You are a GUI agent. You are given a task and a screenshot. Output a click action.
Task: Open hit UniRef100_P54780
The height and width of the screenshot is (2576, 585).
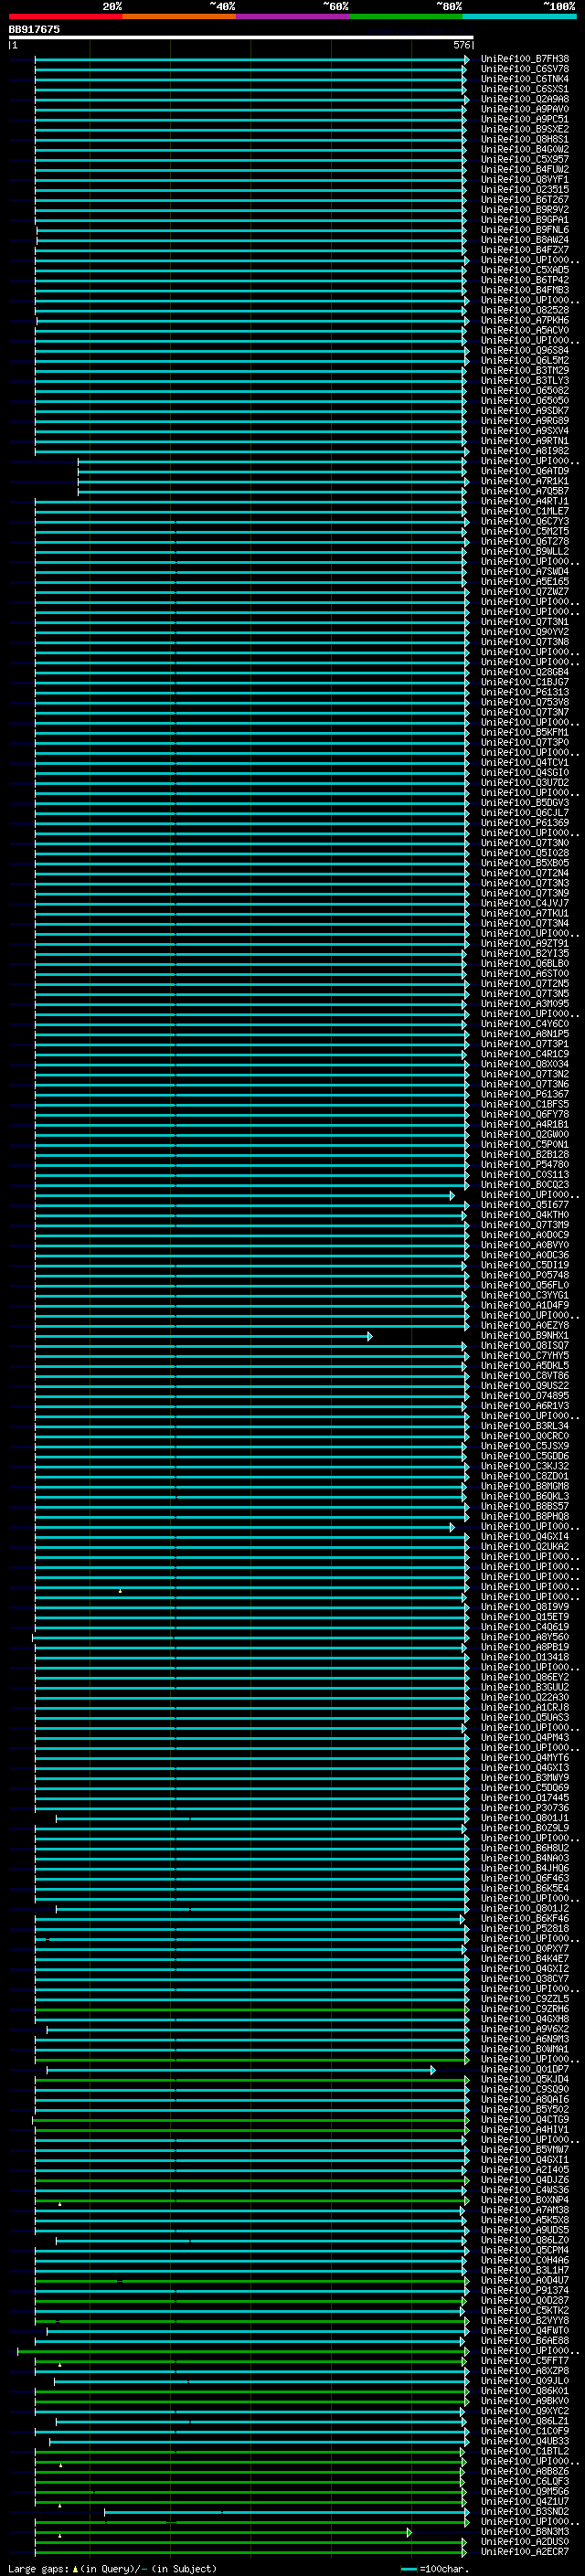point(525,1164)
